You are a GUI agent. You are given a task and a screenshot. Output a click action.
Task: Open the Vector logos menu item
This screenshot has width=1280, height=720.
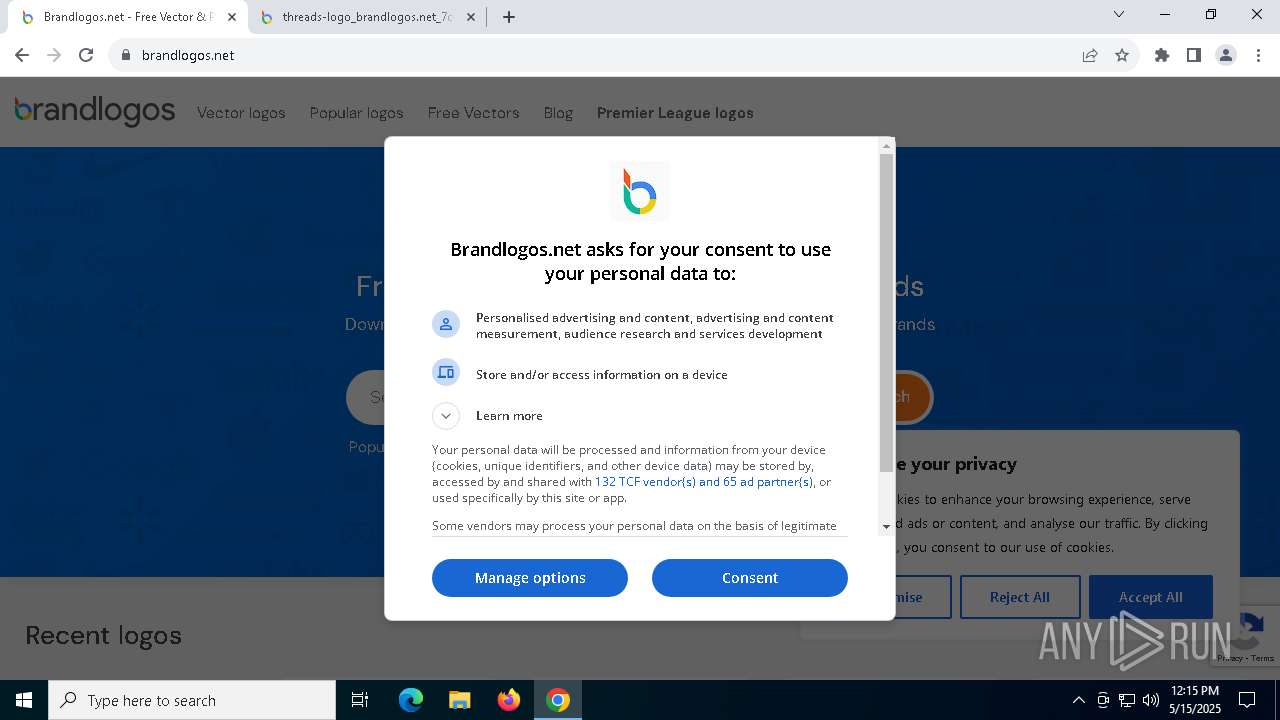[x=241, y=113]
